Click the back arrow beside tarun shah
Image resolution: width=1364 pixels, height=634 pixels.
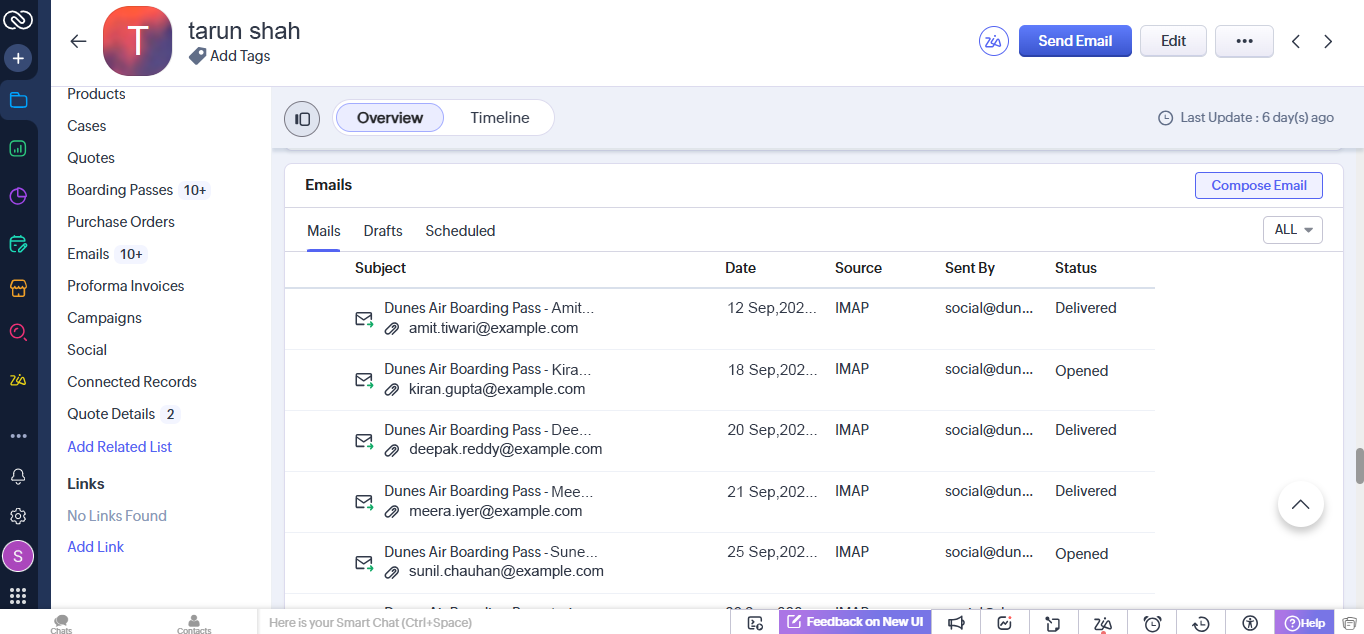click(x=78, y=41)
